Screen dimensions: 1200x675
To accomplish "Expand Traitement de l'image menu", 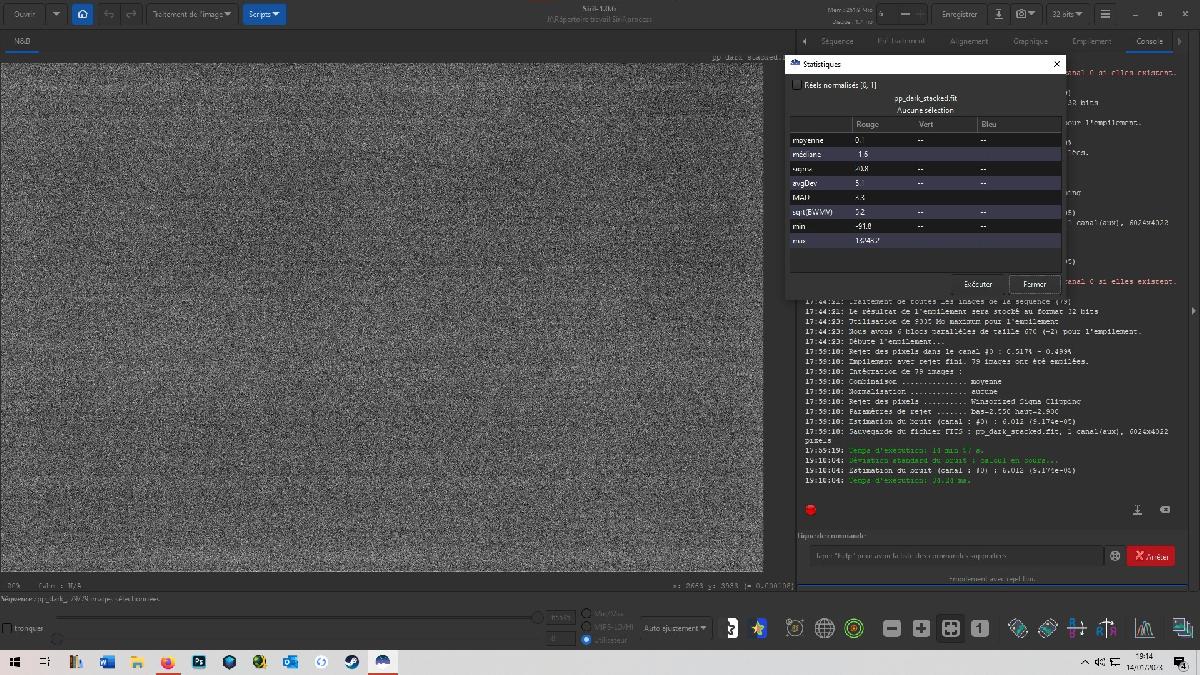I will [190, 14].
